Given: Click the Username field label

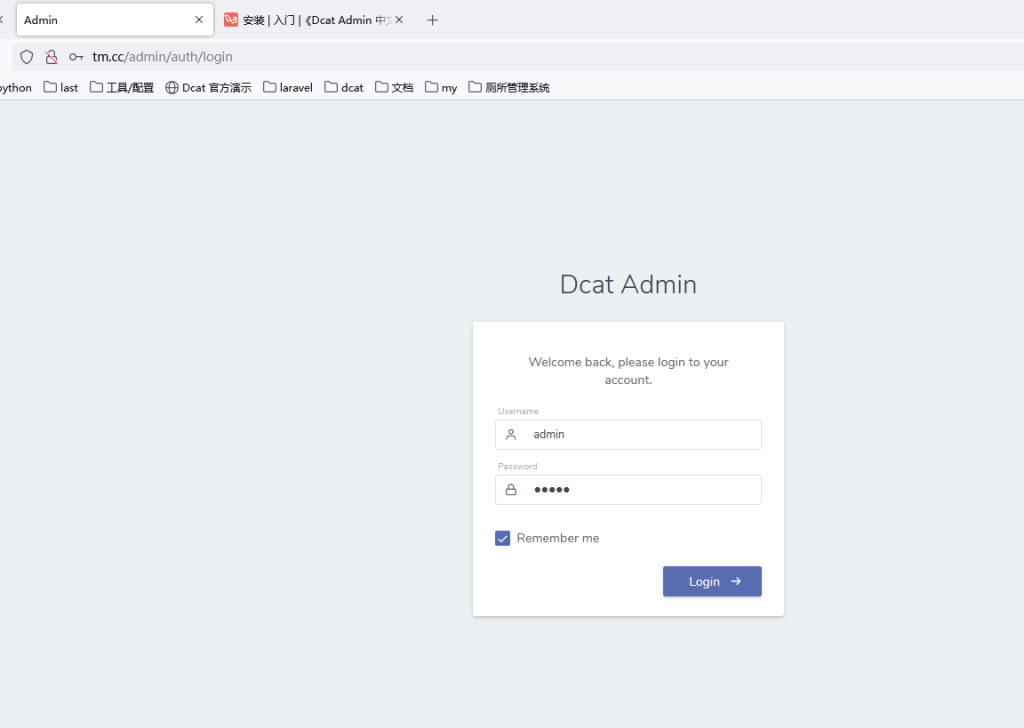Looking at the screenshot, I should (518, 411).
